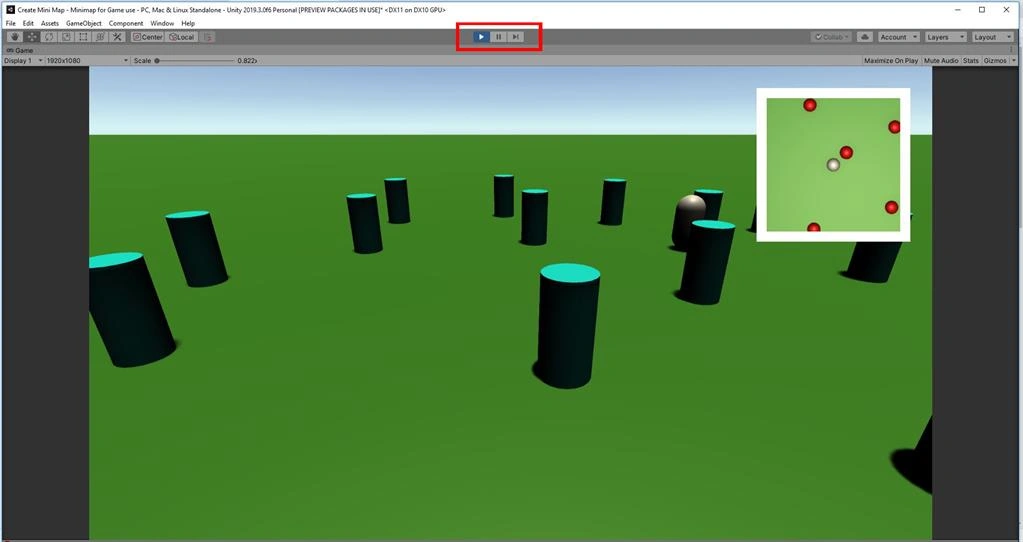Screen dimensions: 1023x542
Task: Click the Scale slider handle
Action: [157, 61]
